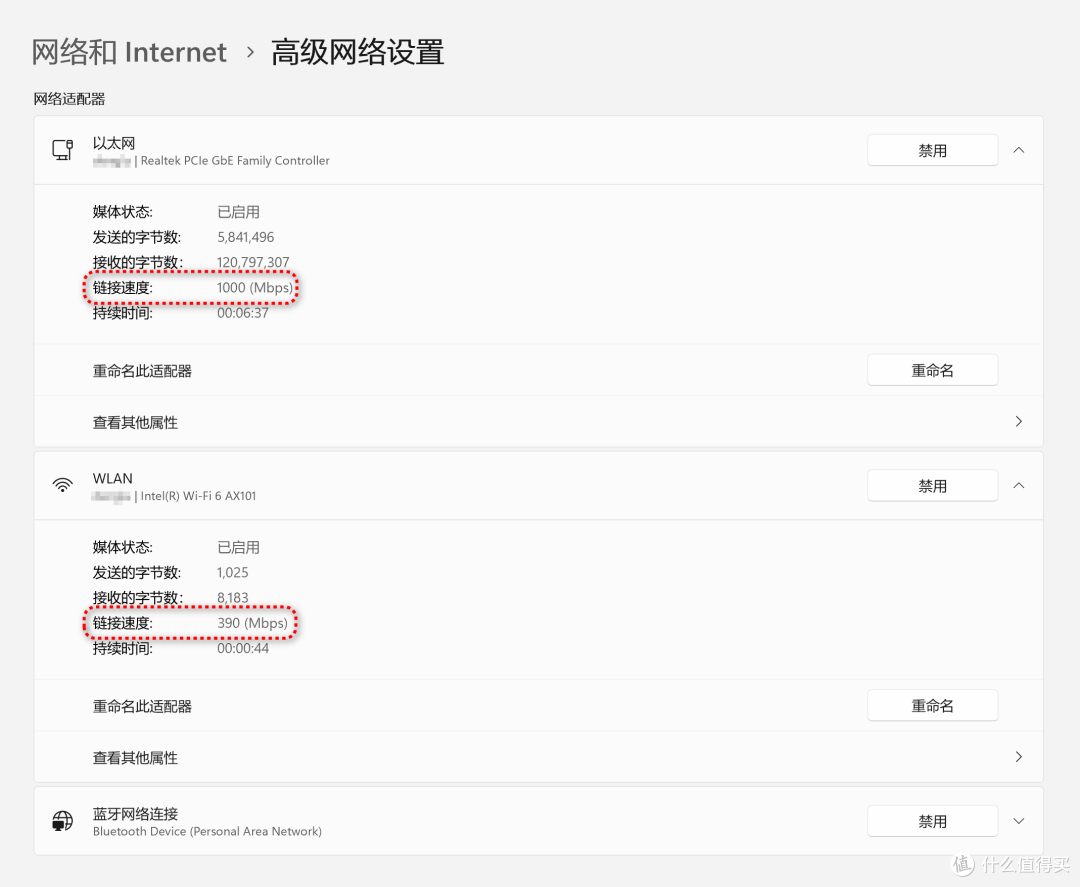The height and width of the screenshot is (887, 1080).
Task: Click 重命名 for the Ethernet adapter
Action: click(932, 369)
